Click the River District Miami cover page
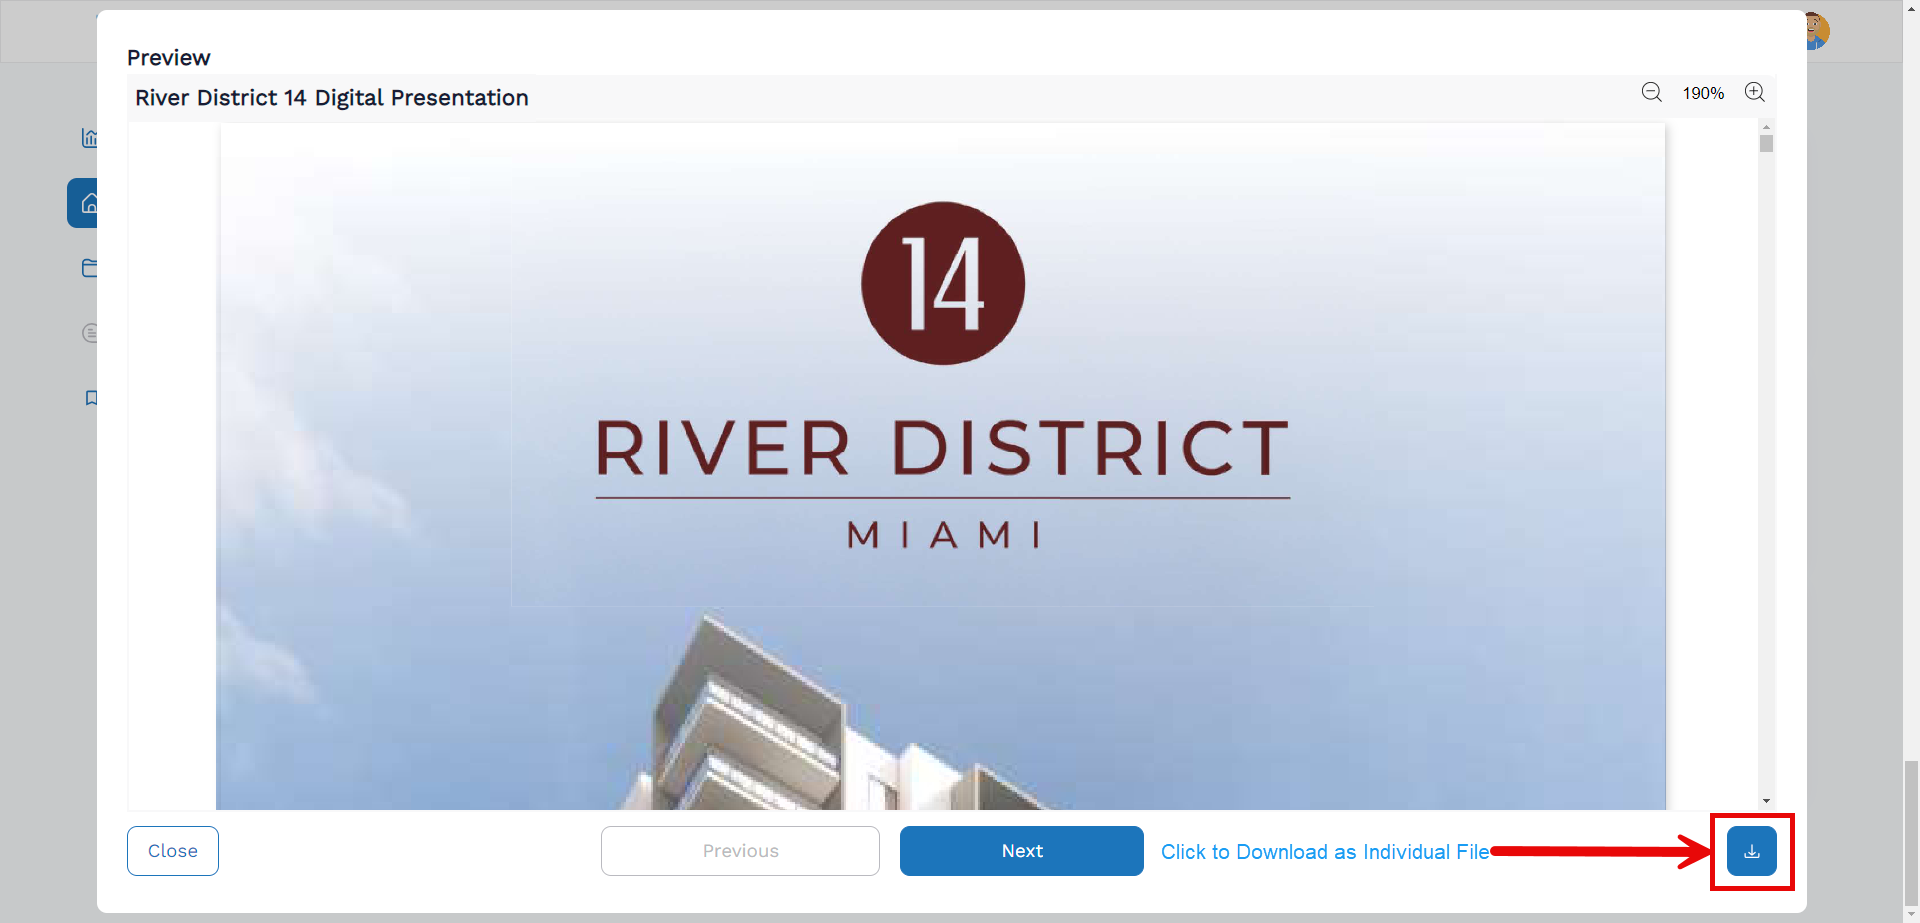1920x923 pixels. pos(941,466)
